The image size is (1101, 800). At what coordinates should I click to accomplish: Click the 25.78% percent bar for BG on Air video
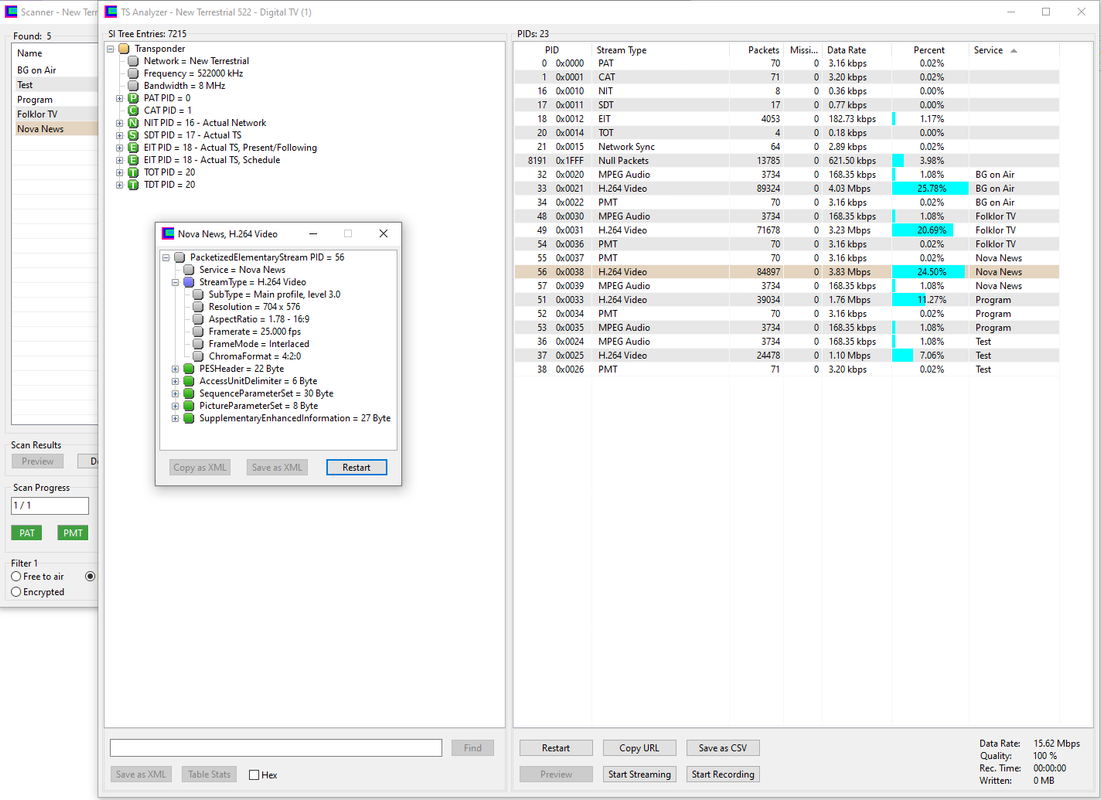(930, 189)
